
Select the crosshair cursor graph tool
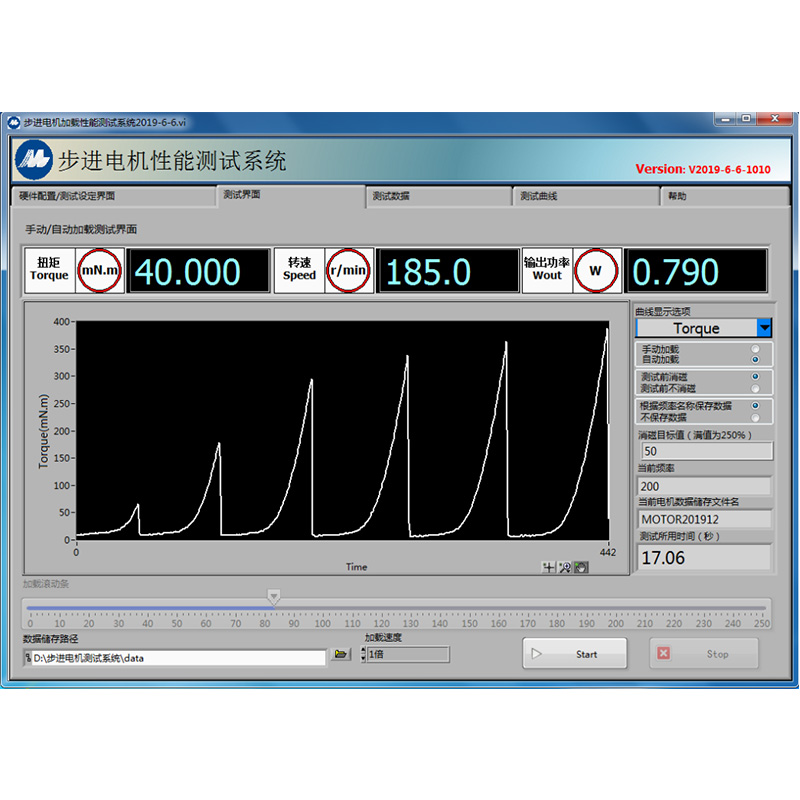pyautogui.click(x=549, y=566)
